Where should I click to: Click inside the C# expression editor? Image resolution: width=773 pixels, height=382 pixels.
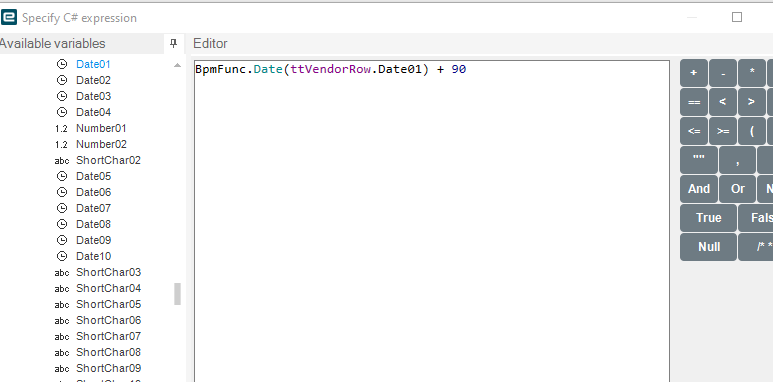click(432, 221)
